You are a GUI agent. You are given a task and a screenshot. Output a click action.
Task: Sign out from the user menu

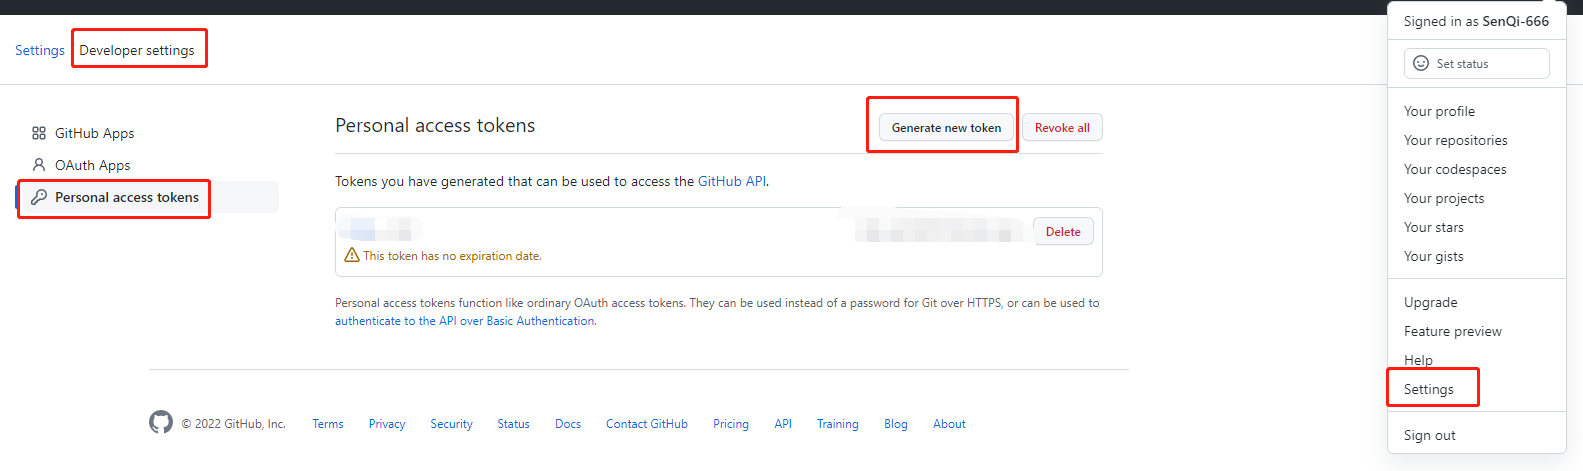click(1429, 435)
